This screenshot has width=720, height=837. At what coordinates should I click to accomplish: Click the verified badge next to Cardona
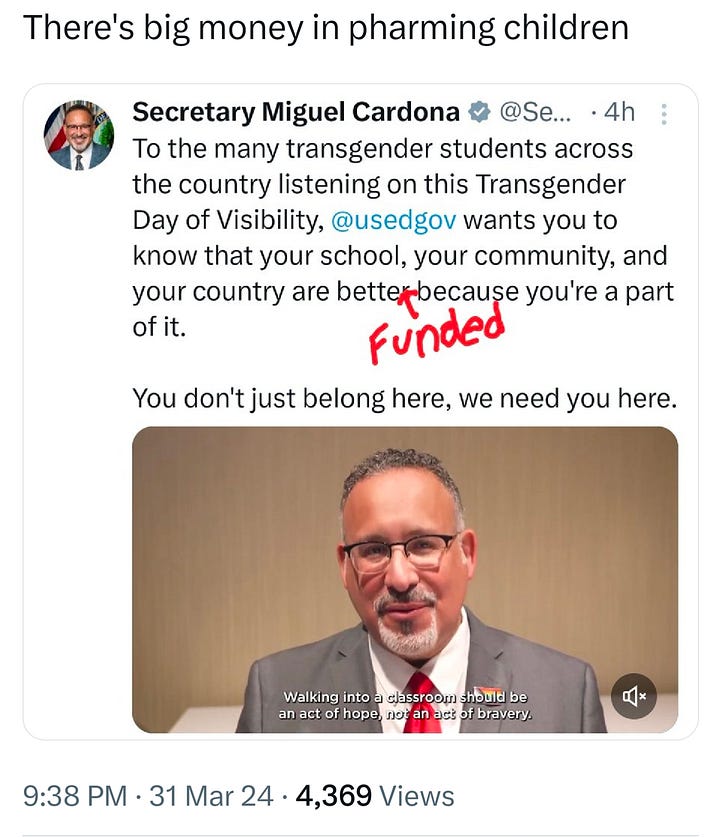[x=479, y=112]
